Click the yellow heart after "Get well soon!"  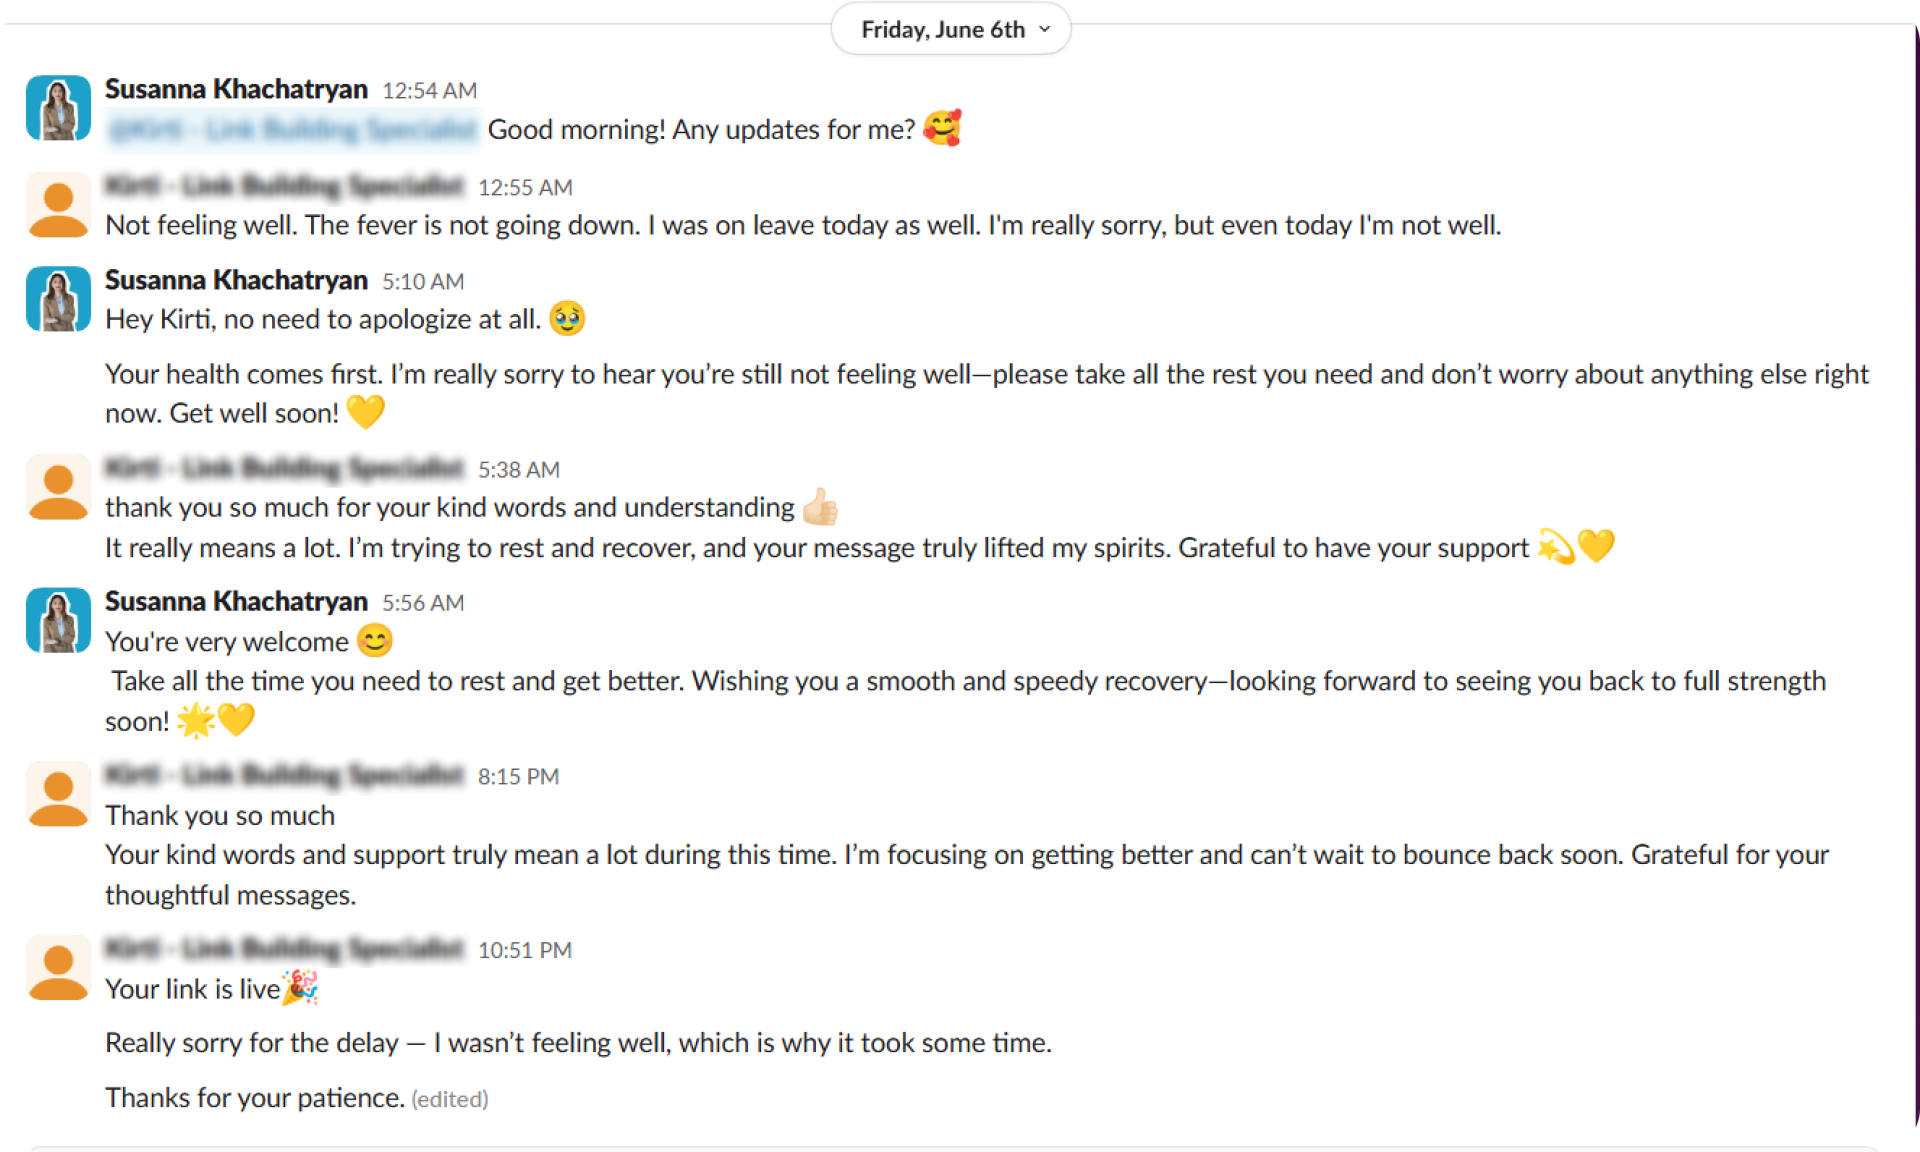tap(365, 412)
